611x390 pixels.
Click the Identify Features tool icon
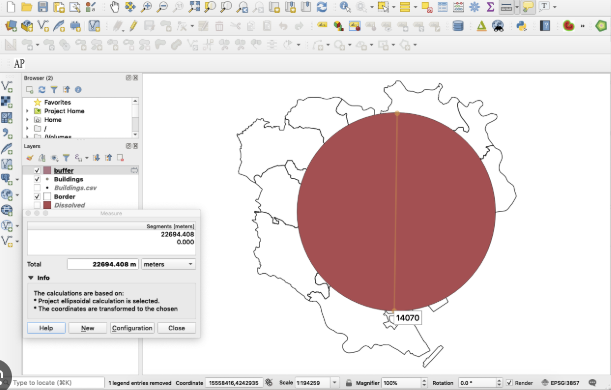tap(345, 7)
